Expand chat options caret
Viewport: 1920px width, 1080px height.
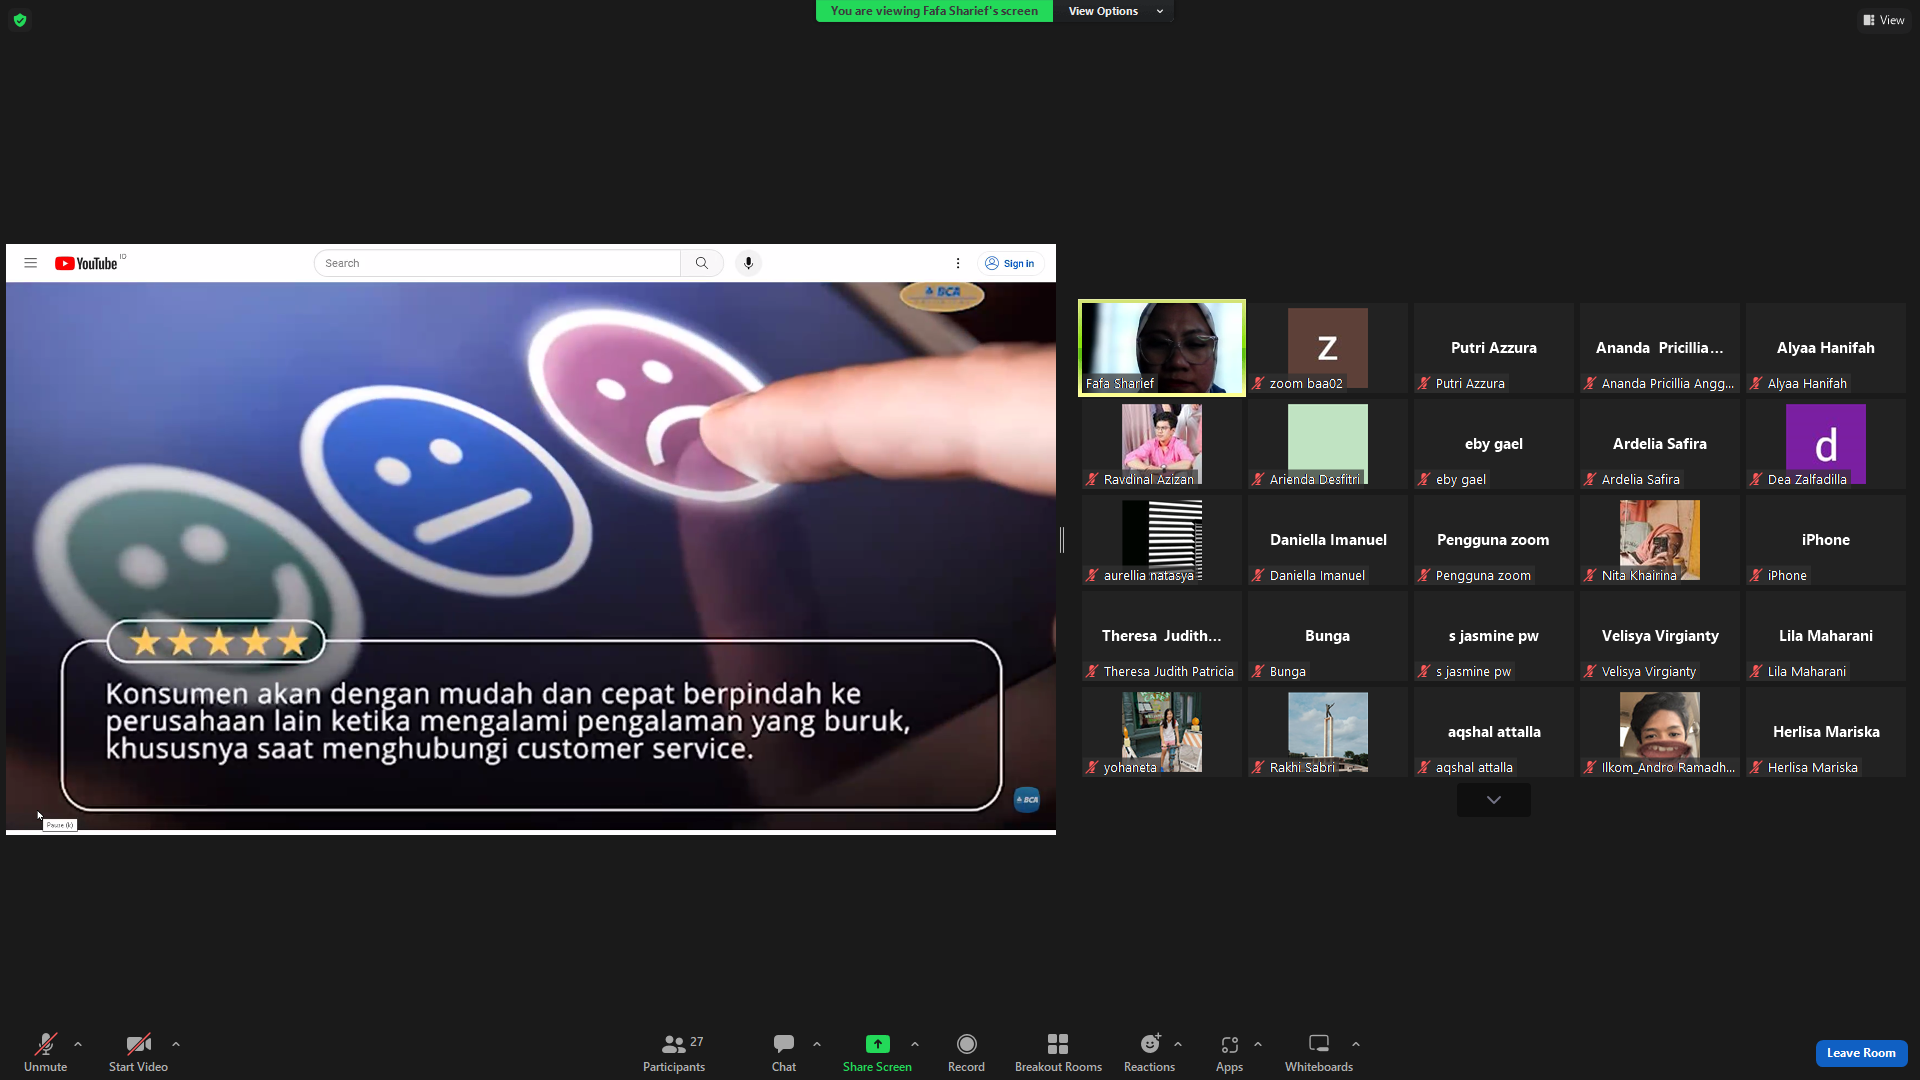[x=817, y=1044]
